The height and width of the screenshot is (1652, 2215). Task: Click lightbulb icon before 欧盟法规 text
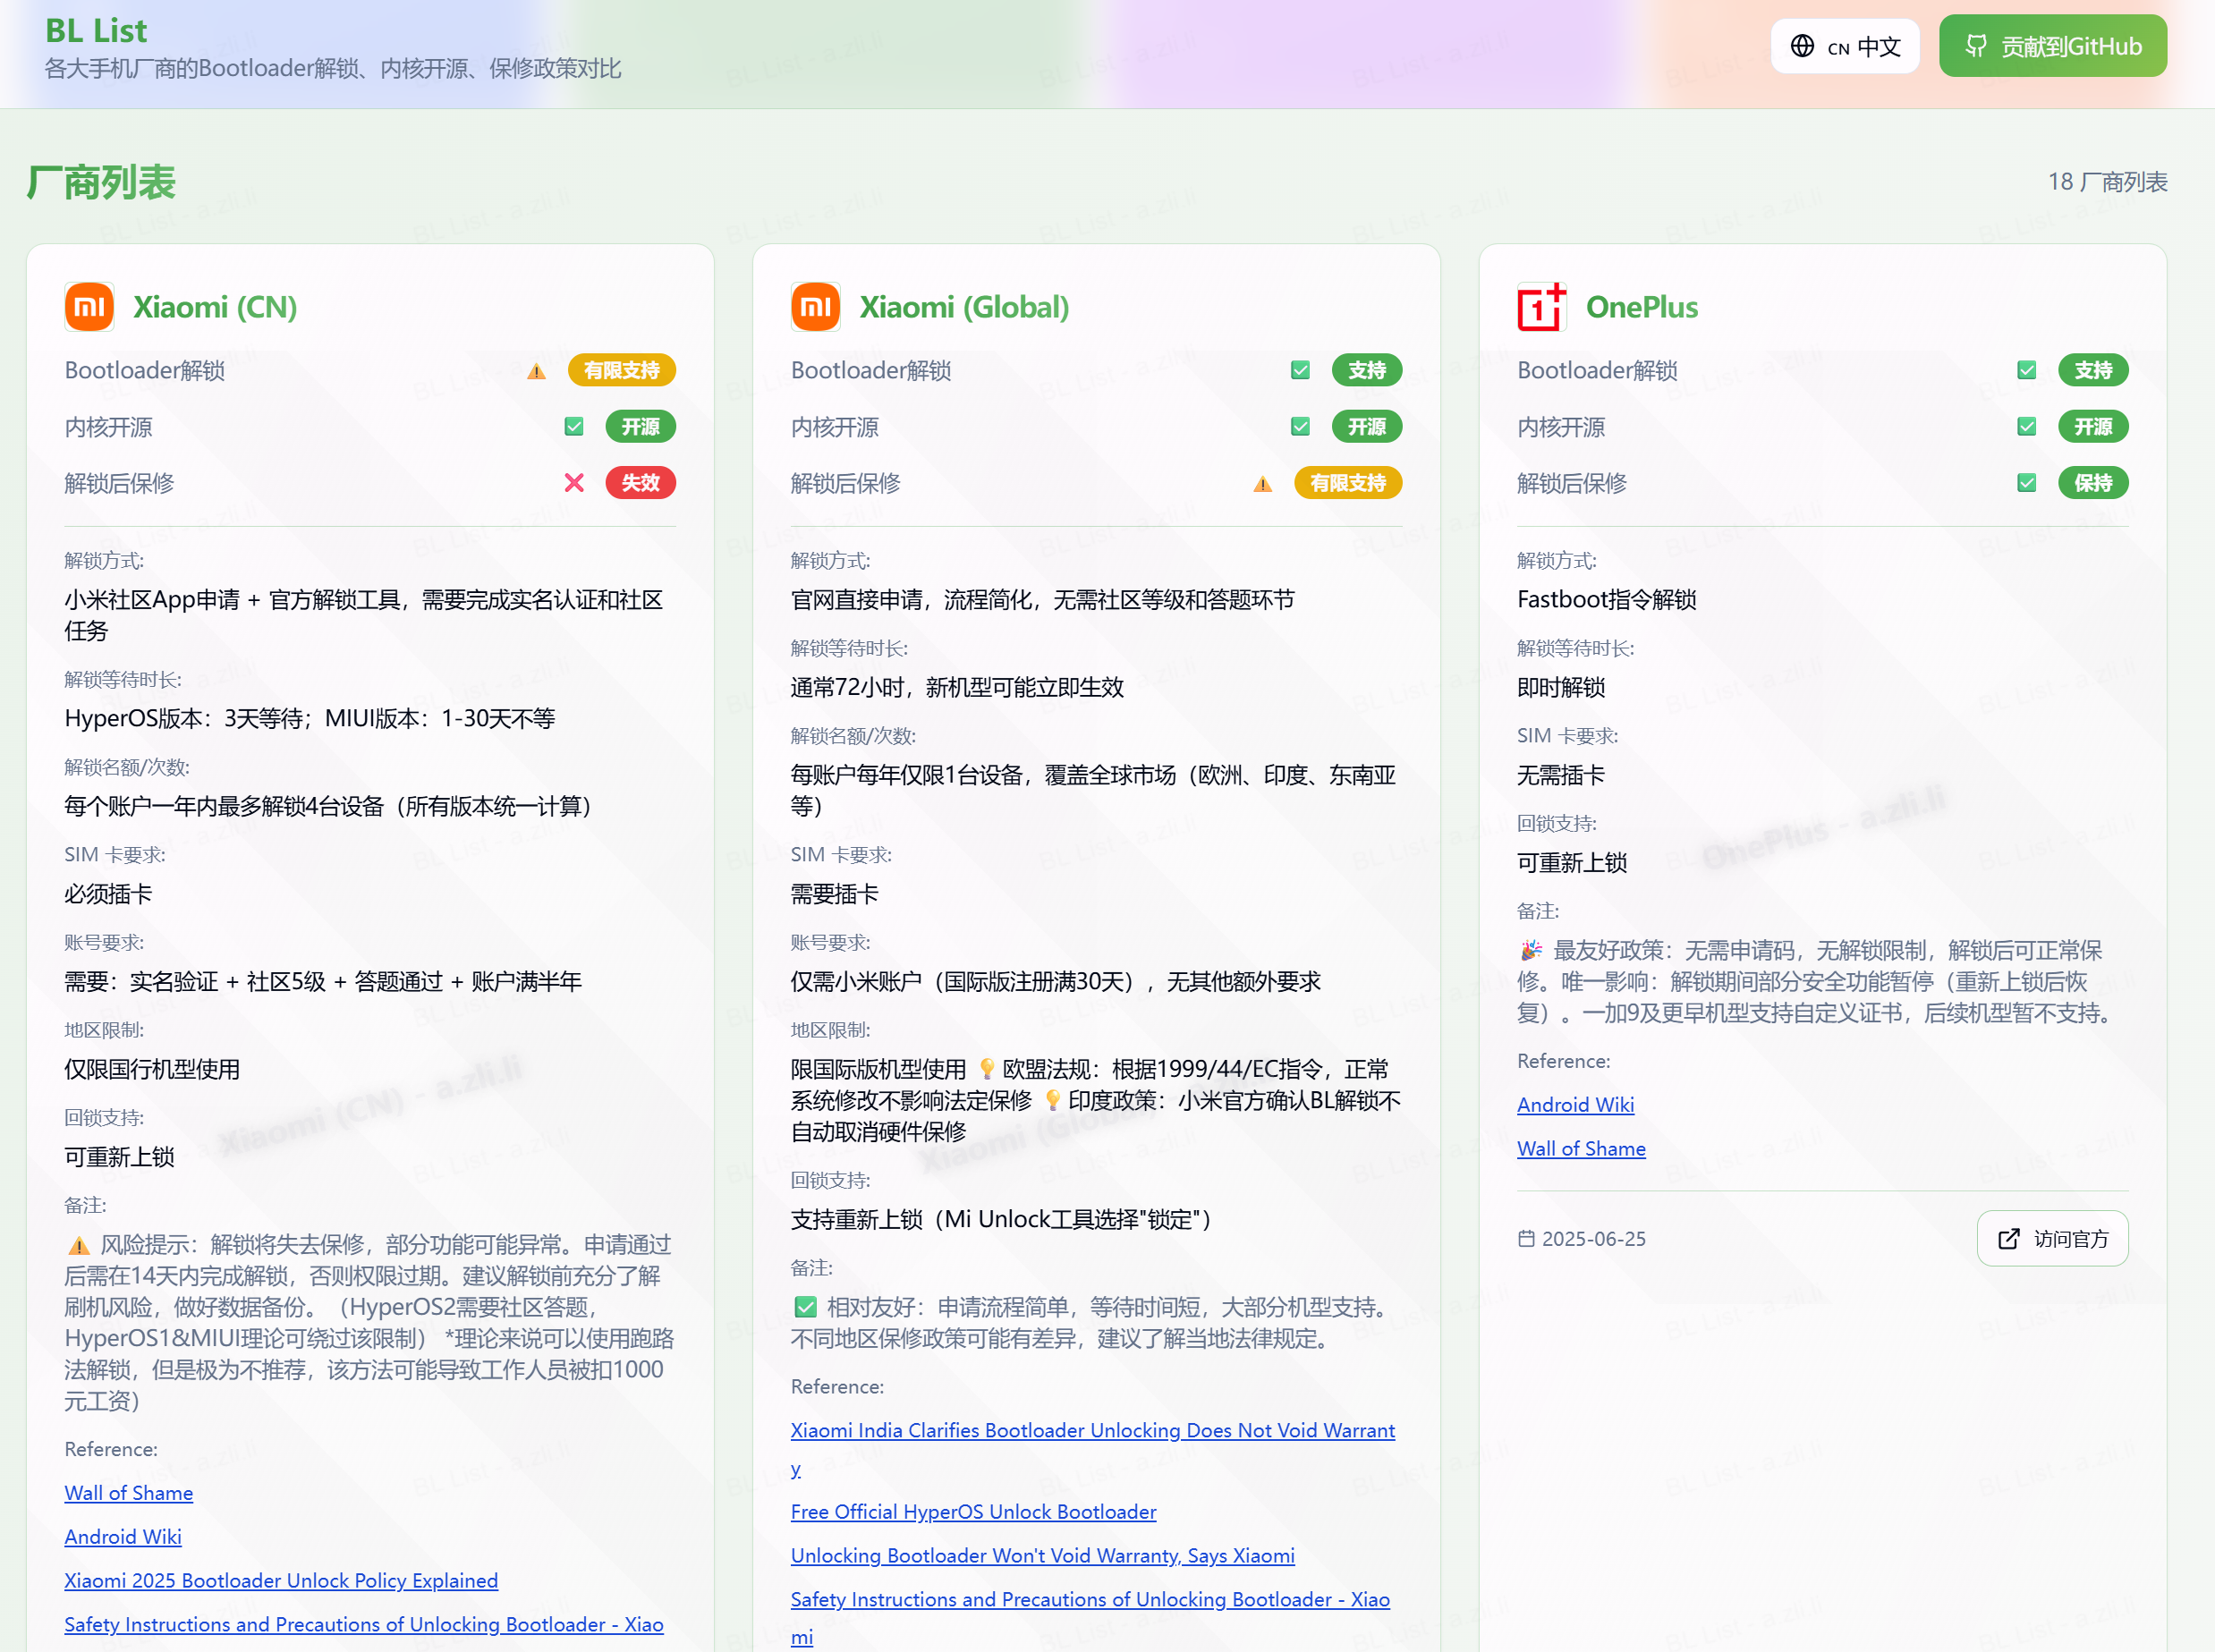[987, 1069]
